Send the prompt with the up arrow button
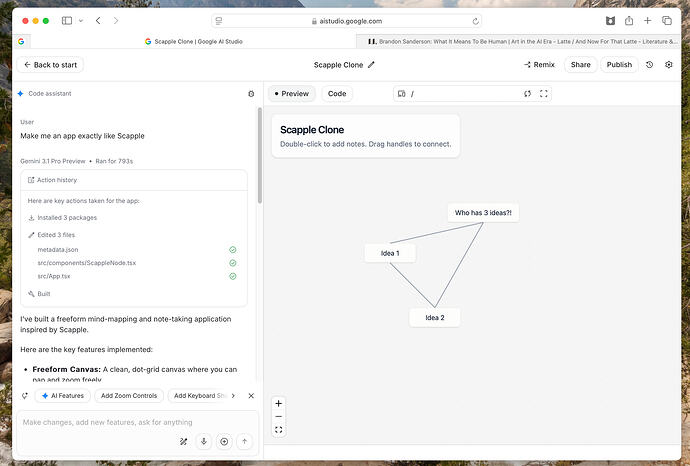Image resolution: width=690 pixels, height=466 pixels. [x=245, y=441]
